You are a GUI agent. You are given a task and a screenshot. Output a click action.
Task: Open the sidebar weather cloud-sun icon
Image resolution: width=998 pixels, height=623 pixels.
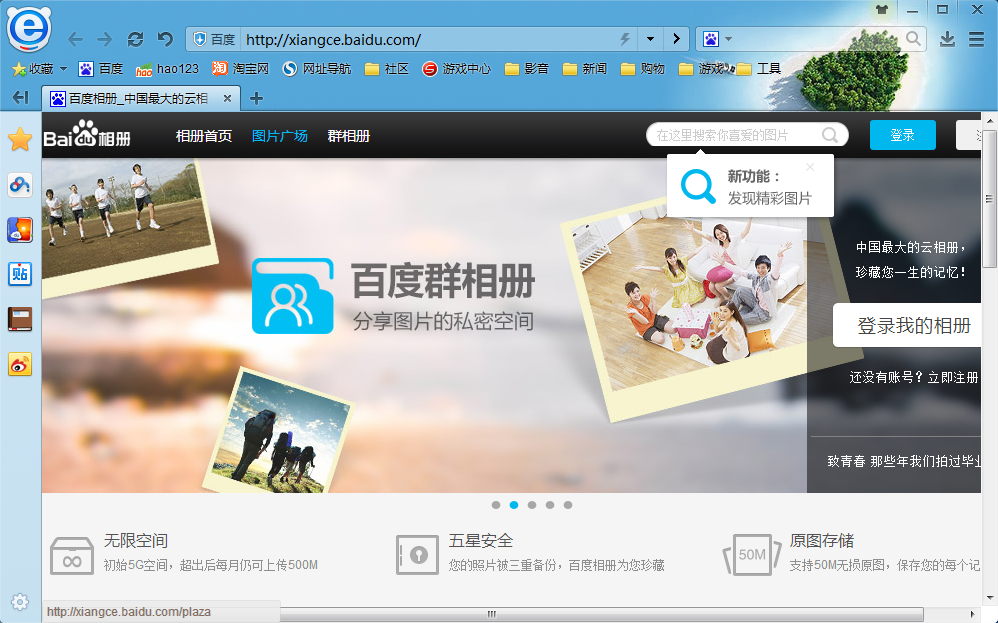click(x=20, y=230)
